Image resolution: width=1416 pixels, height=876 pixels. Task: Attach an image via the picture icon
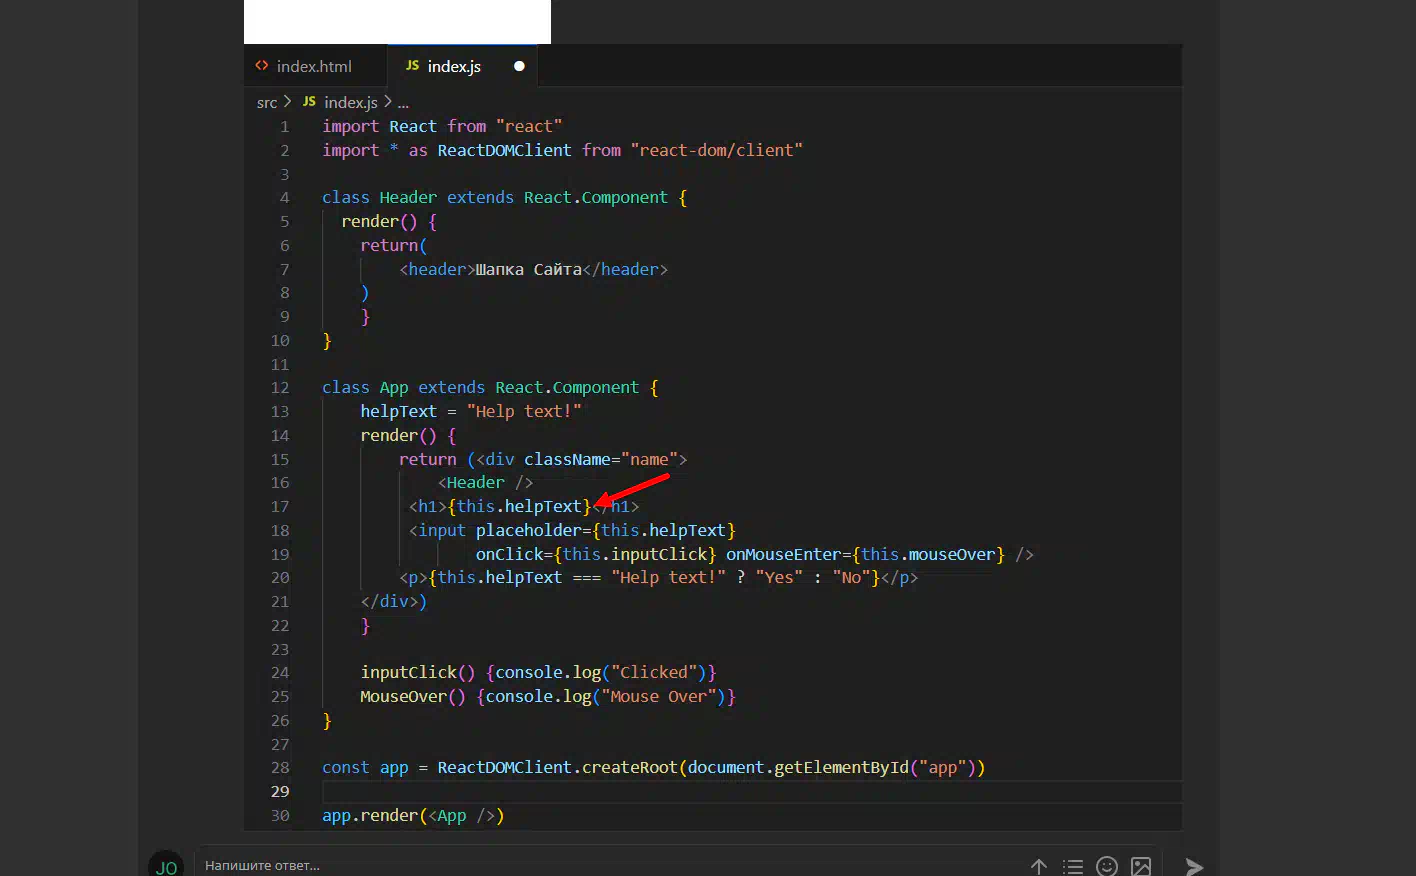click(1141, 866)
